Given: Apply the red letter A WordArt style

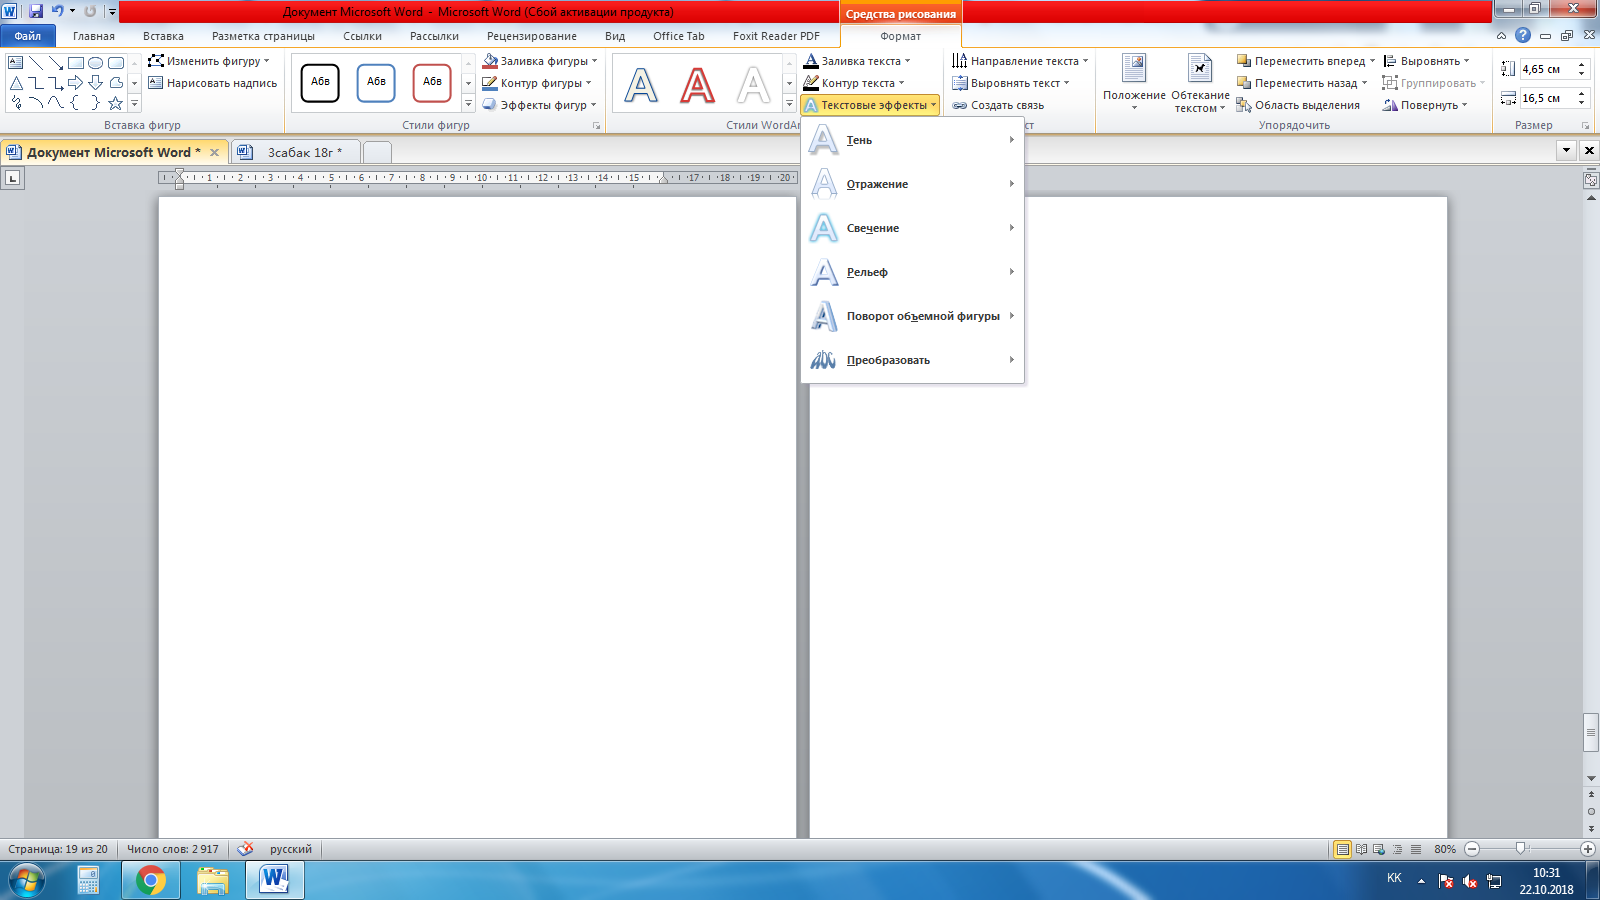Looking at the screenshot, I should click(x=697, y=85).
